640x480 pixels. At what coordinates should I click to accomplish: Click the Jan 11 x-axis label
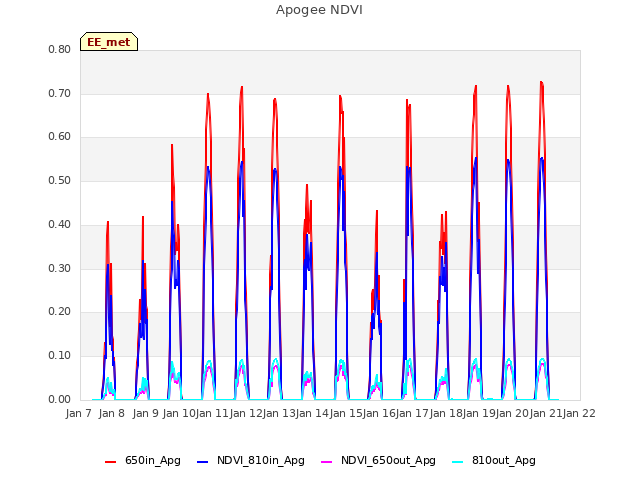212,413
